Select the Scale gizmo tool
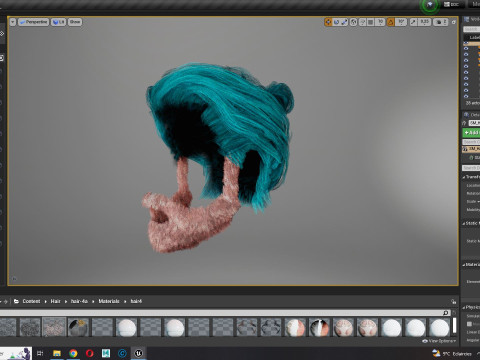Viewport: 480px width, 360px height. tap(344, 22)
